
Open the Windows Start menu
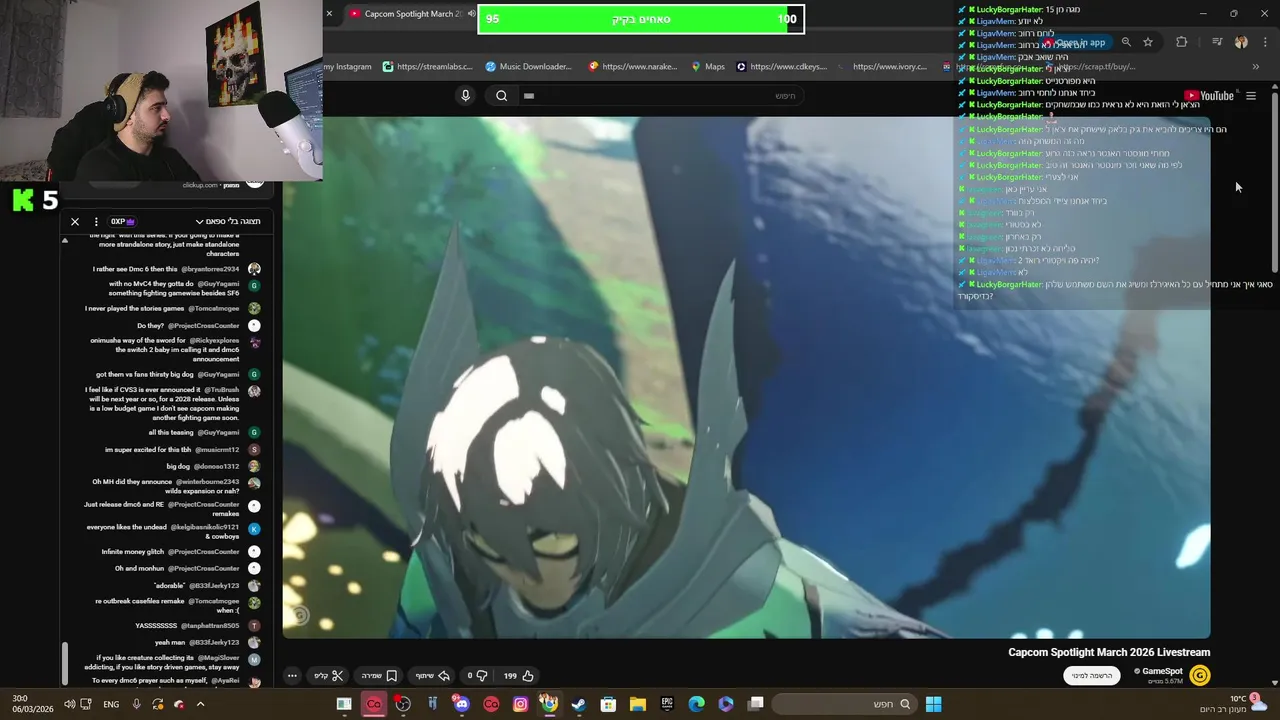click(933, 704)
